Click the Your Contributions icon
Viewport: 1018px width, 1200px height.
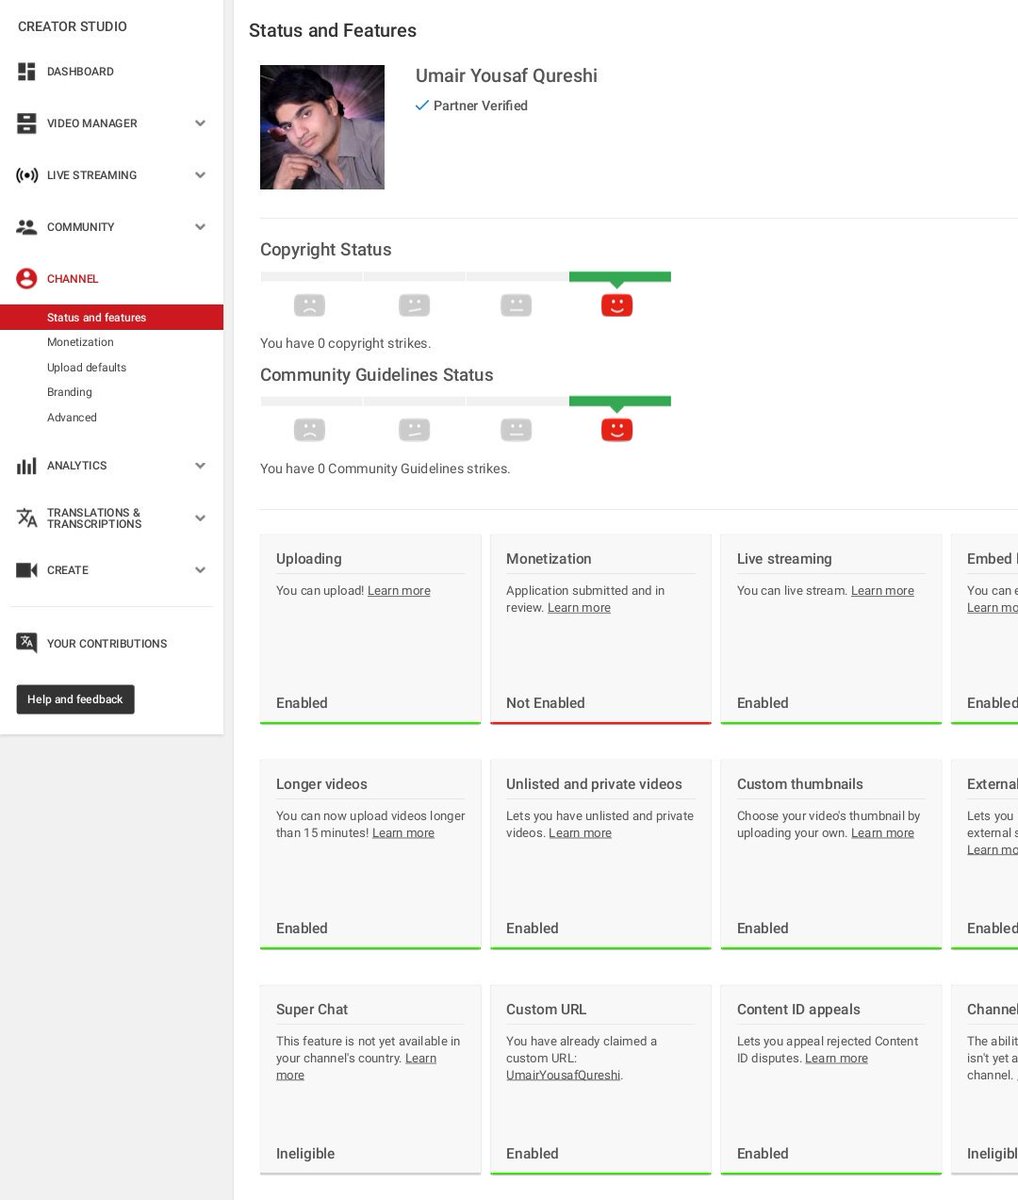27,643
